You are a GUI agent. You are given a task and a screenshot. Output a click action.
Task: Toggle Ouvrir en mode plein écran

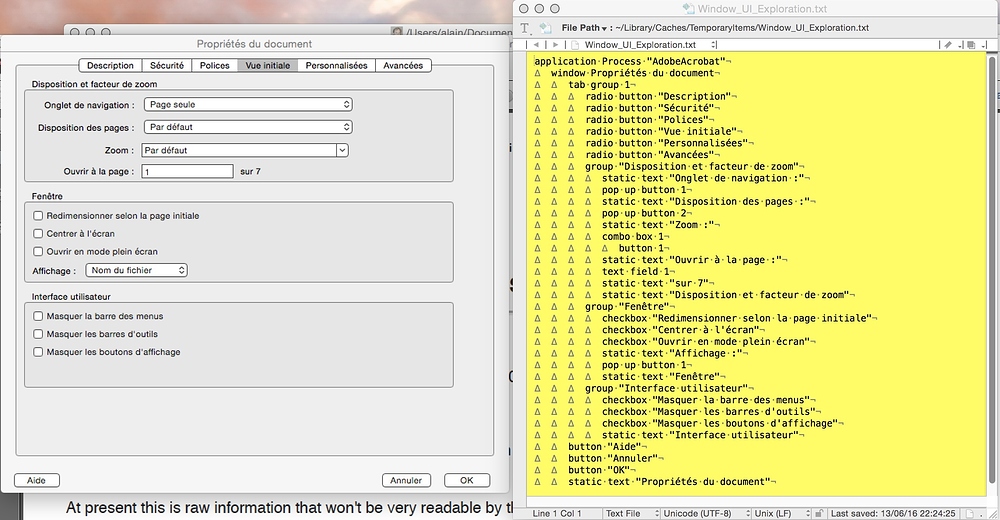[x=38, y=251]
